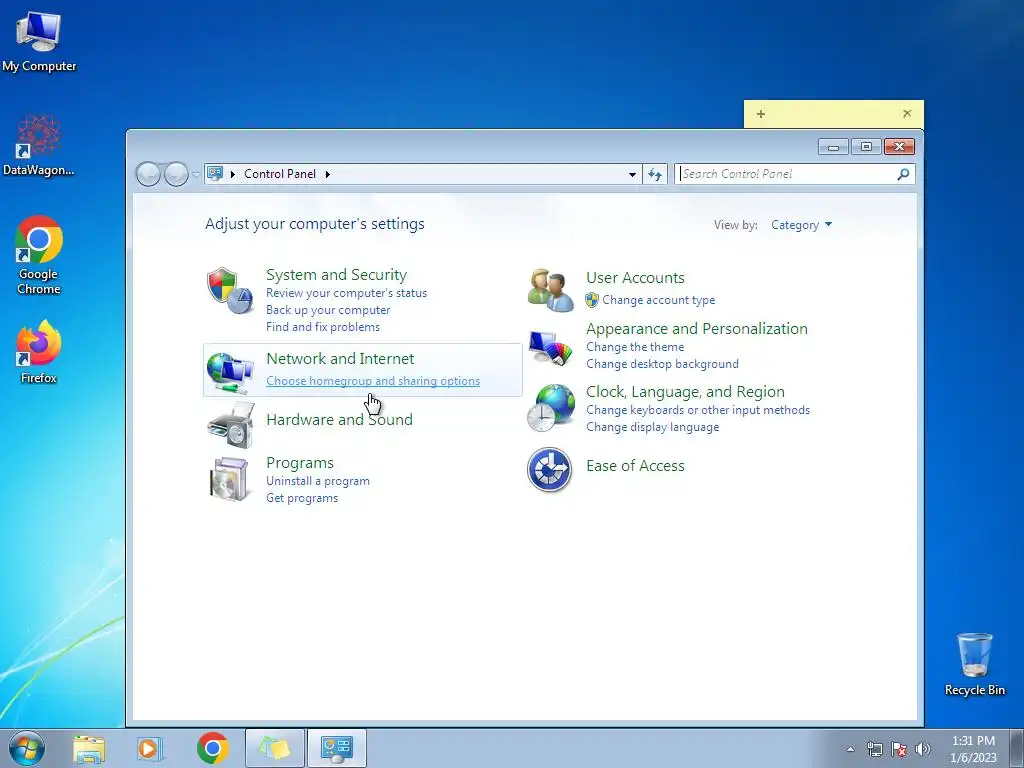Open Network and Internet heading link
1024x768 pixels.
click(340, 359)
